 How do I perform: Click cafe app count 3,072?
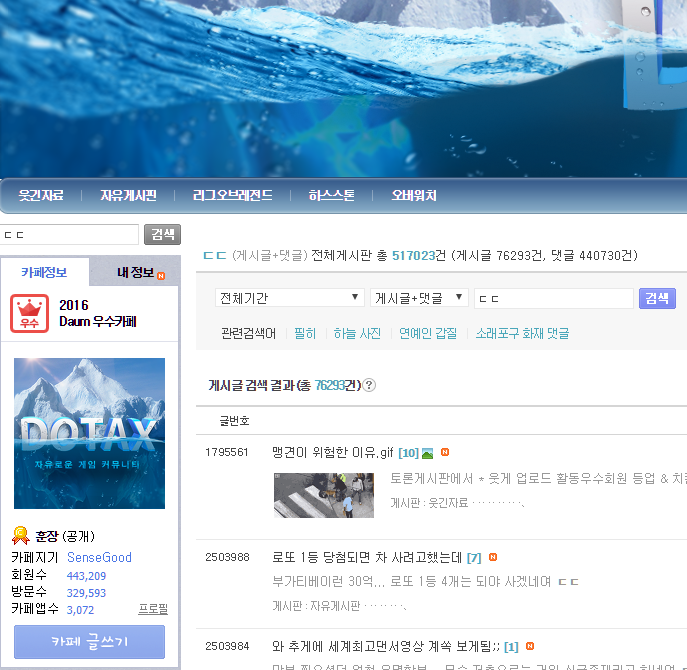click(80, 610)
